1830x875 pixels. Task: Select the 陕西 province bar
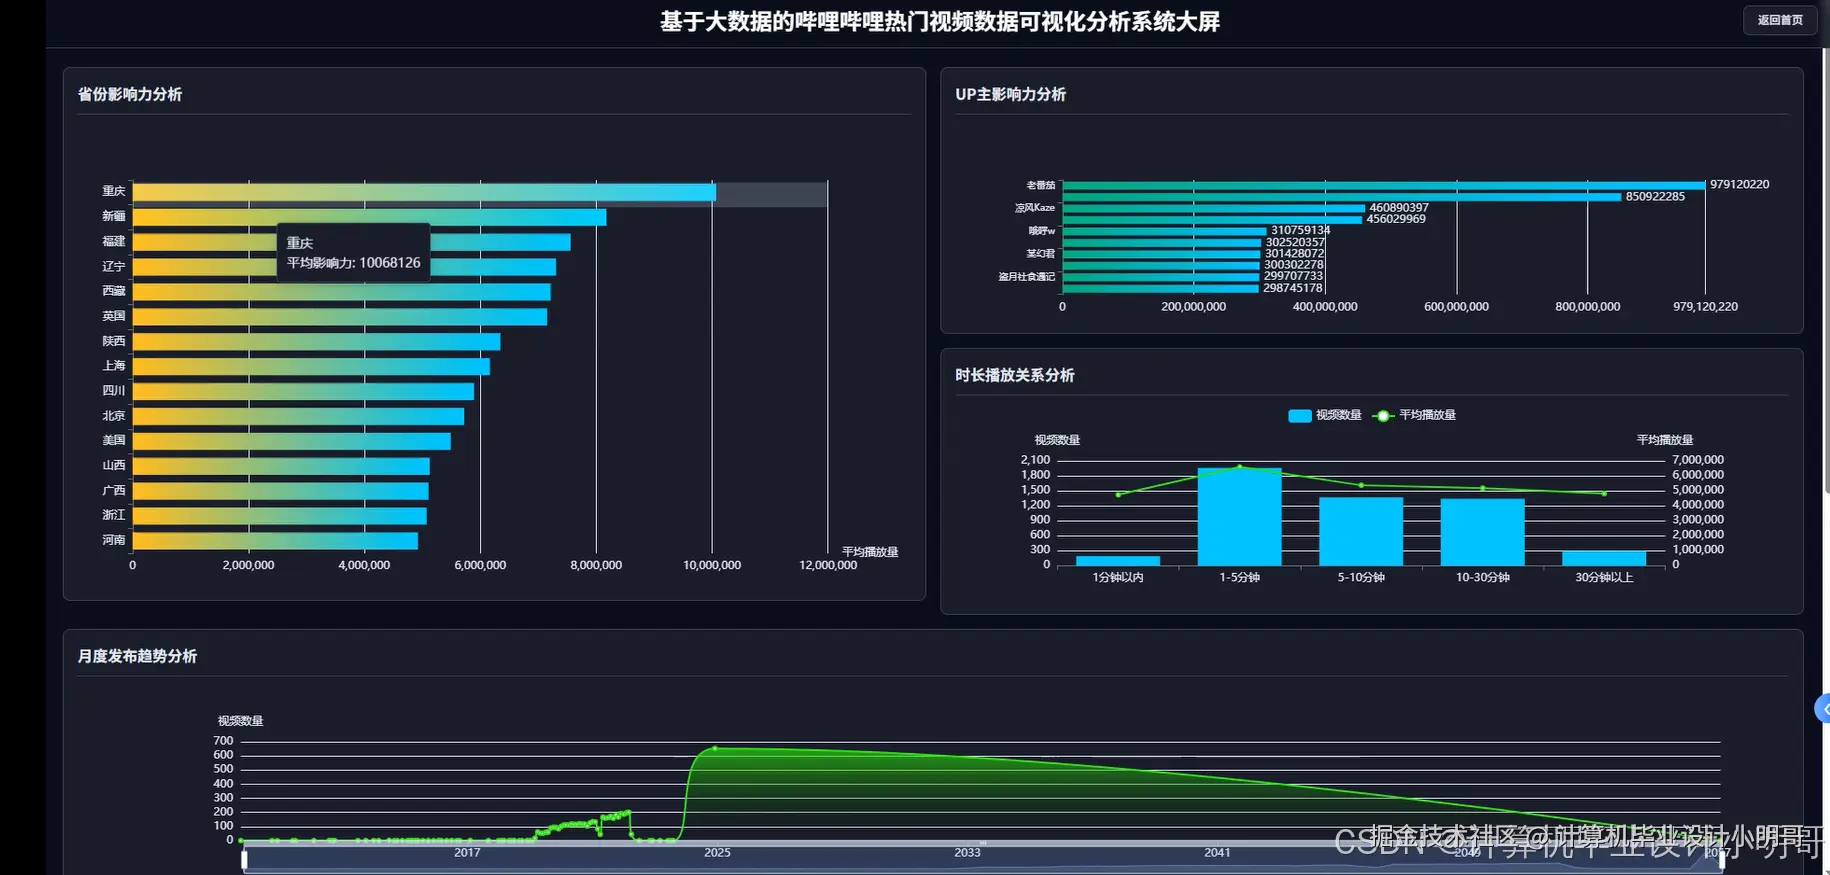click(x=316, y=342)
